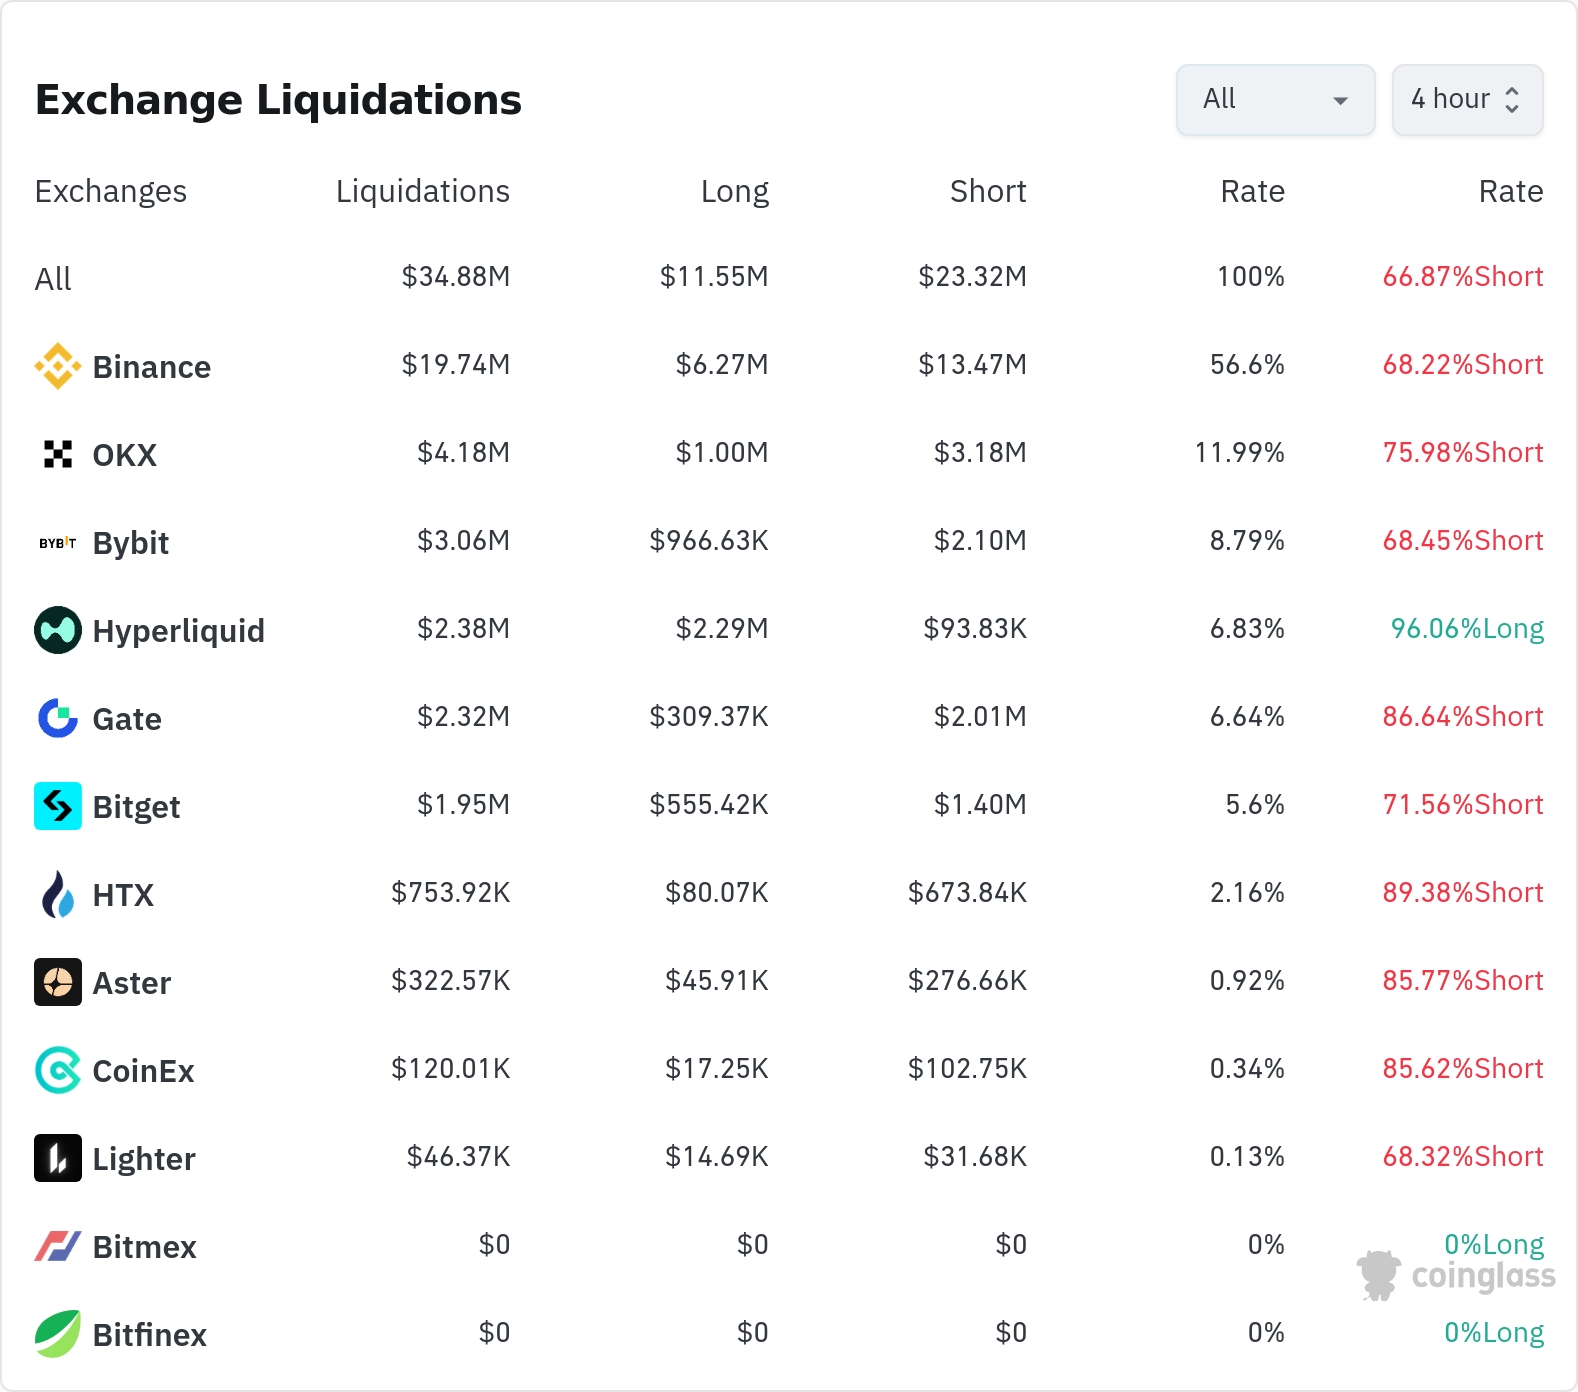
Task: Click the coinglass watermark logo
Action: tap(1456, 1275)
